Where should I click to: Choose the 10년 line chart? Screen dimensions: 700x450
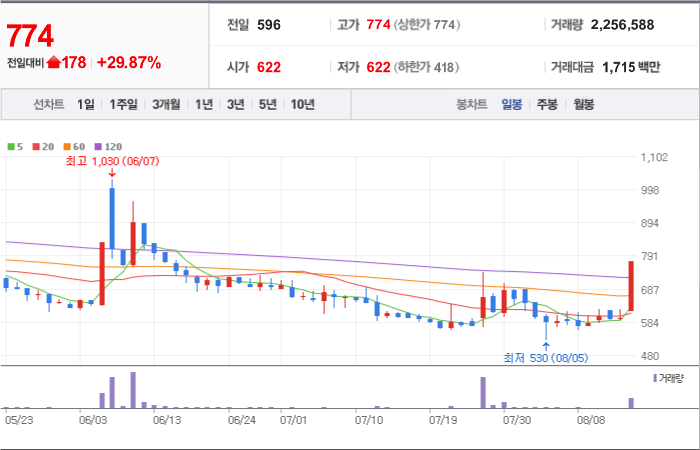pos(303,104)
